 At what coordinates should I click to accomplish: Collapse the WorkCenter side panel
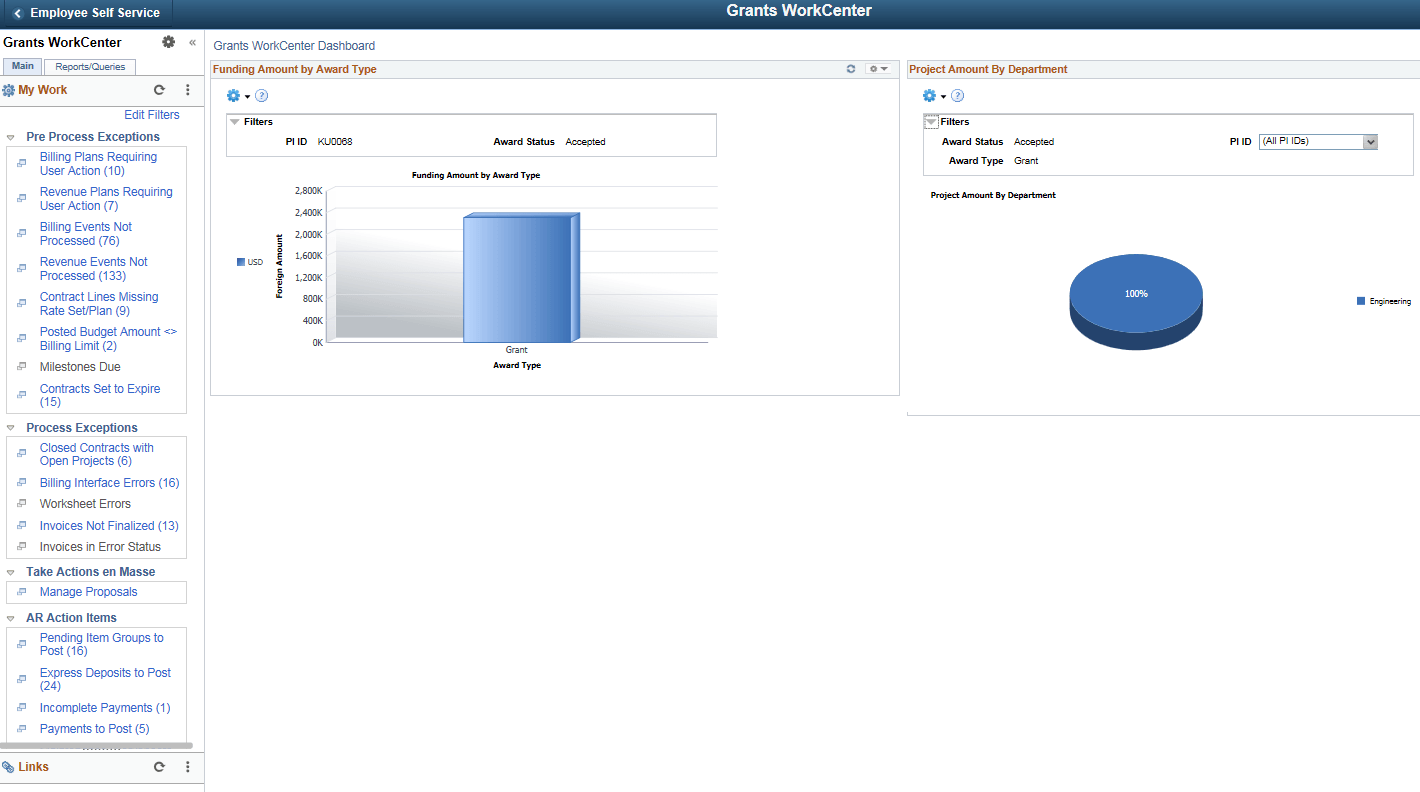tap(192, 43)
